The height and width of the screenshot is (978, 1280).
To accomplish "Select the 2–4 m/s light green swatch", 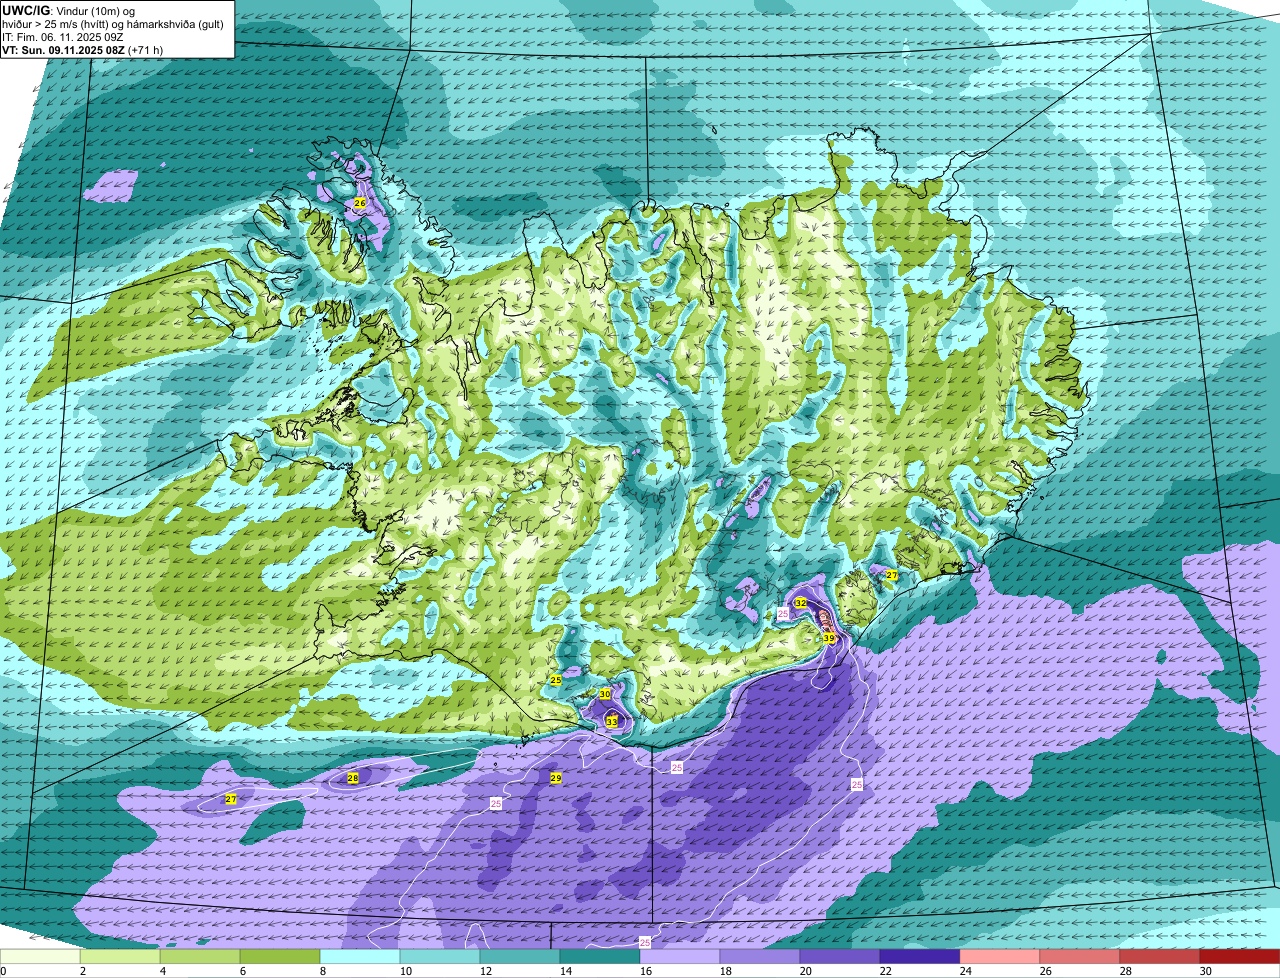I will [120, 957].
